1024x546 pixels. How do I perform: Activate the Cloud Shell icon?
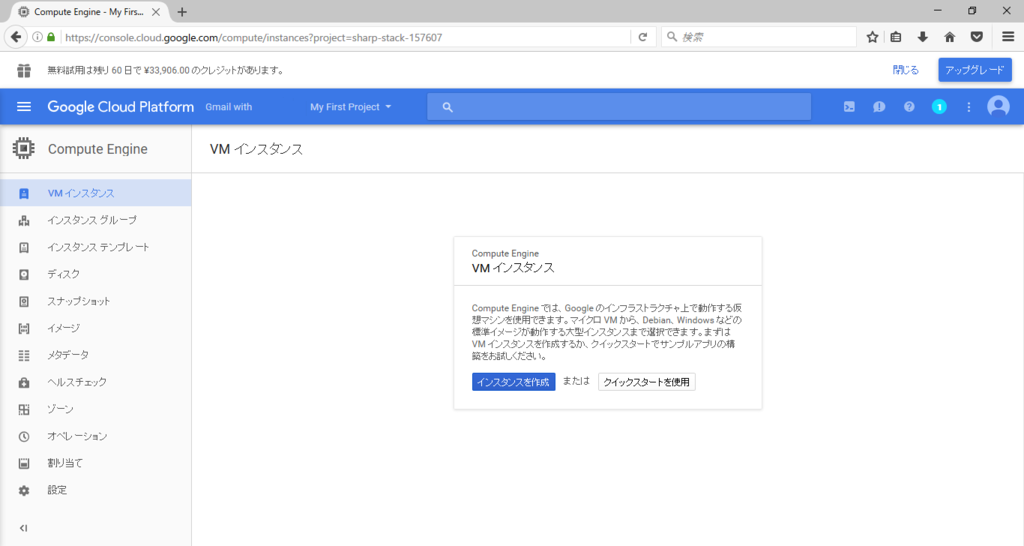pyautogui.click(x=849, y=106)
